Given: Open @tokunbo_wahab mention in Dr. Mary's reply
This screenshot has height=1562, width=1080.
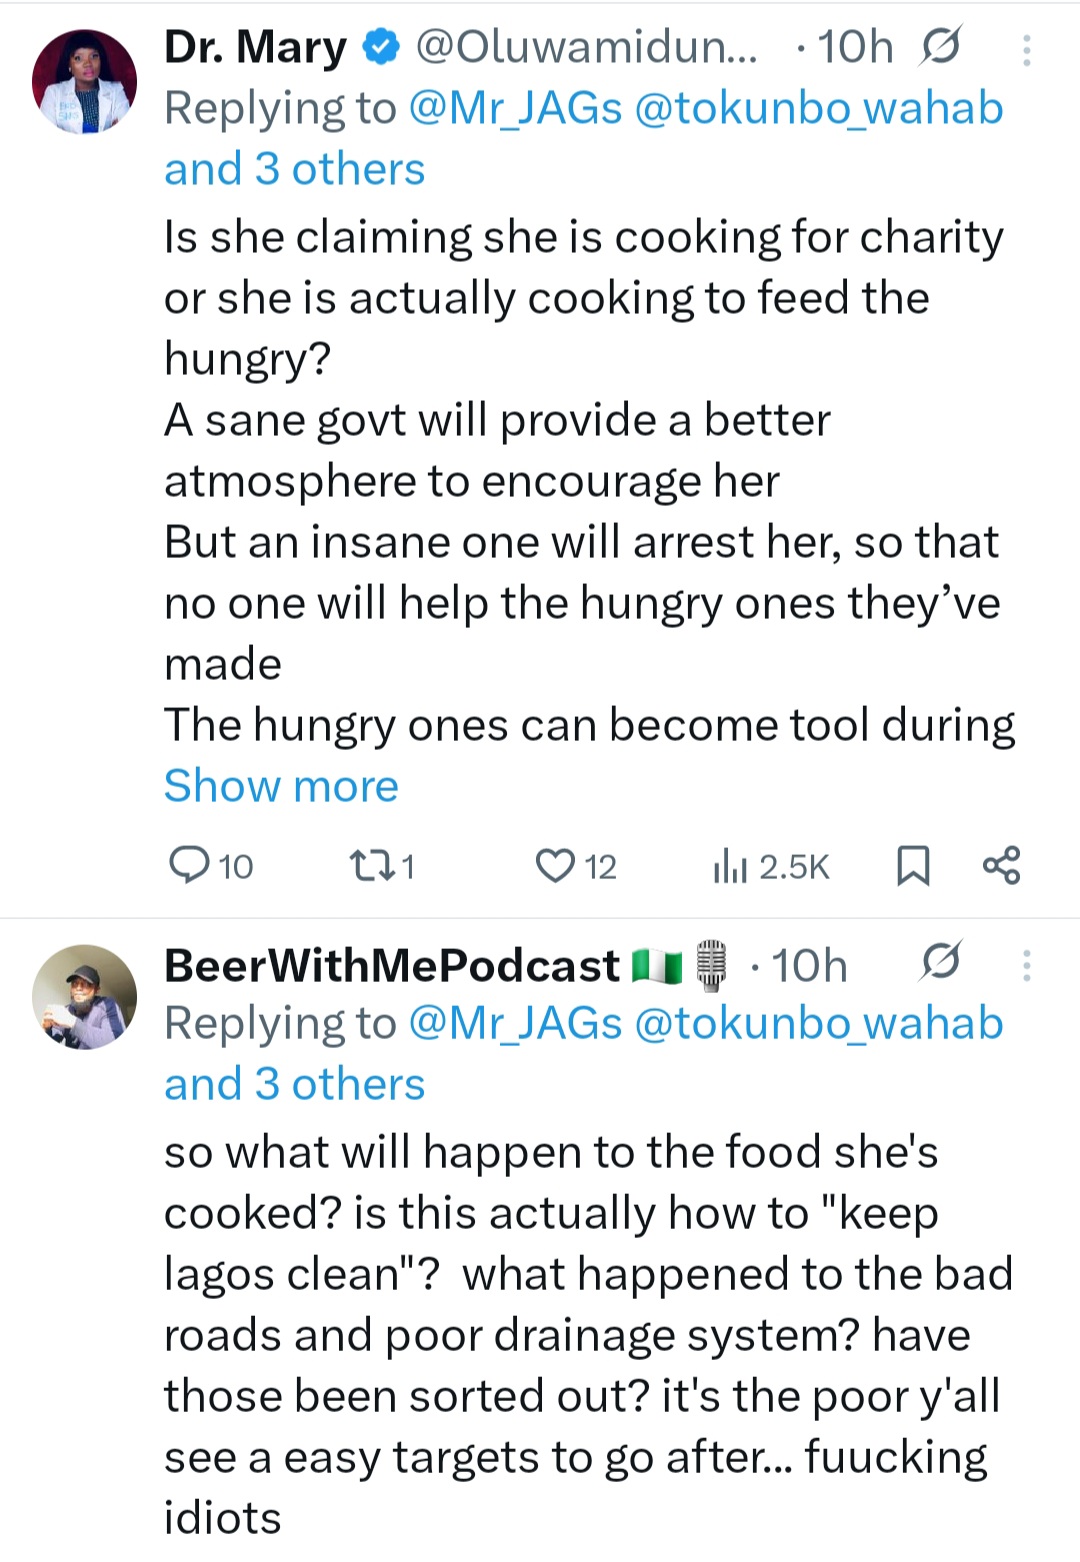Looking at the screenshot, I should [818, 108].
